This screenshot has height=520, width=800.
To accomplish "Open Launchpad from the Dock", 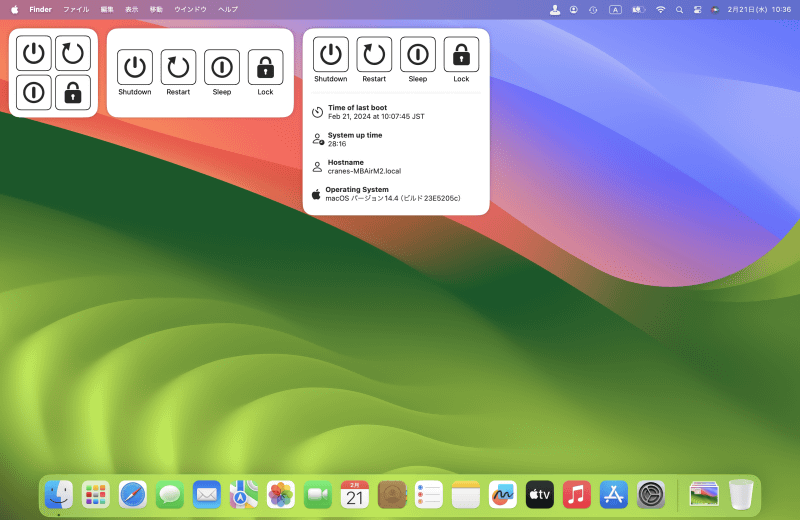I will (x=96, y=494).
